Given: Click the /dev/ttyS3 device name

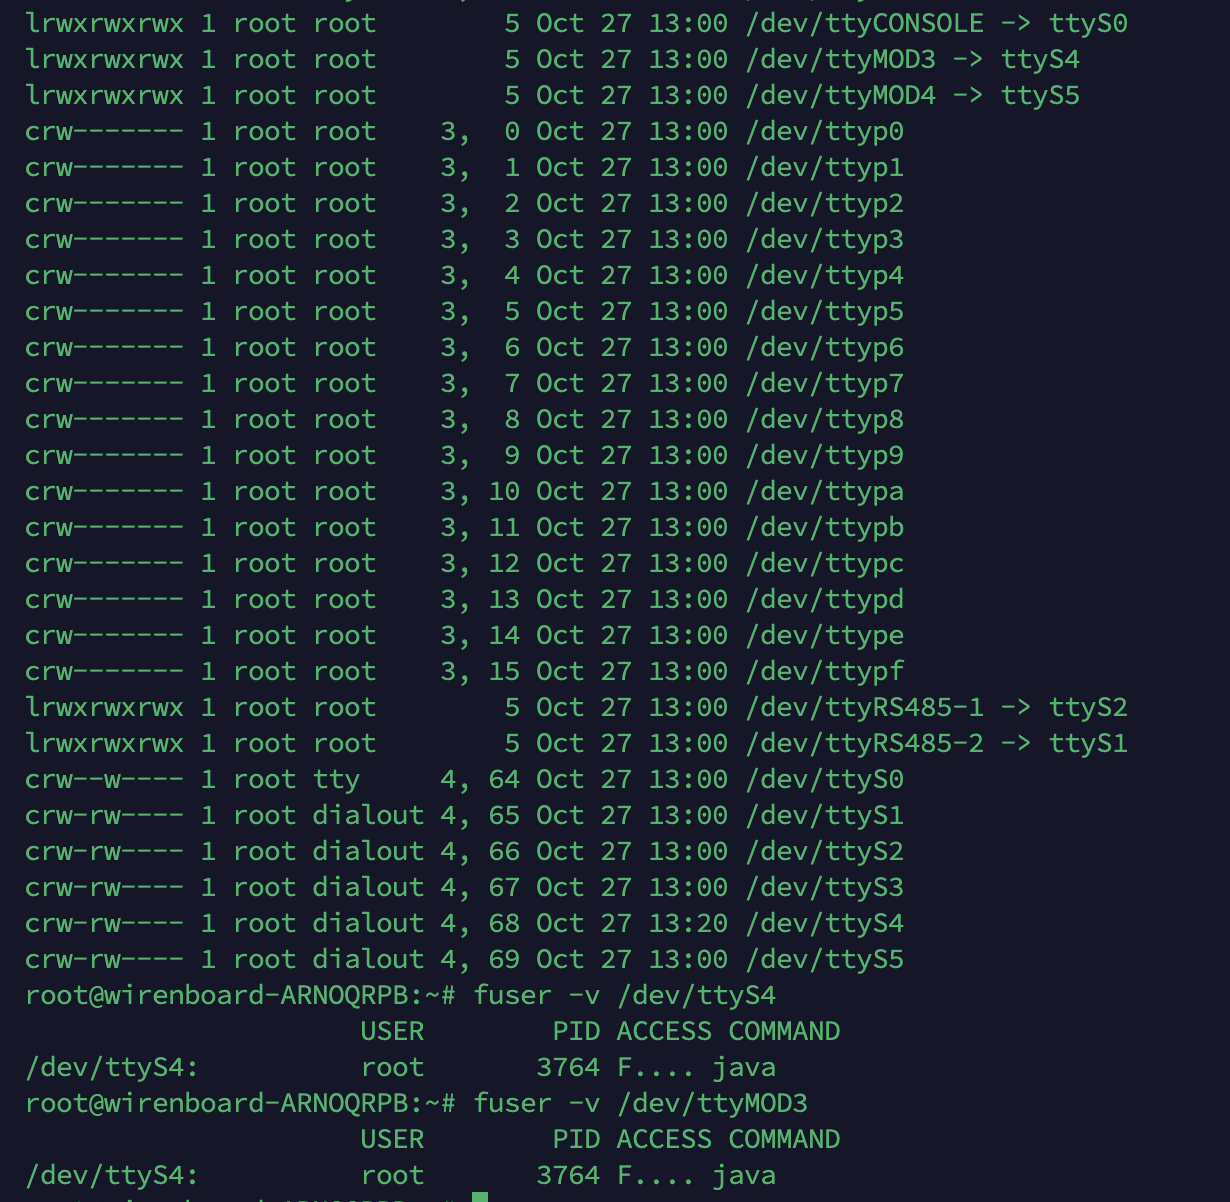Looking at the screenshot, I should (x=824, y=887).
